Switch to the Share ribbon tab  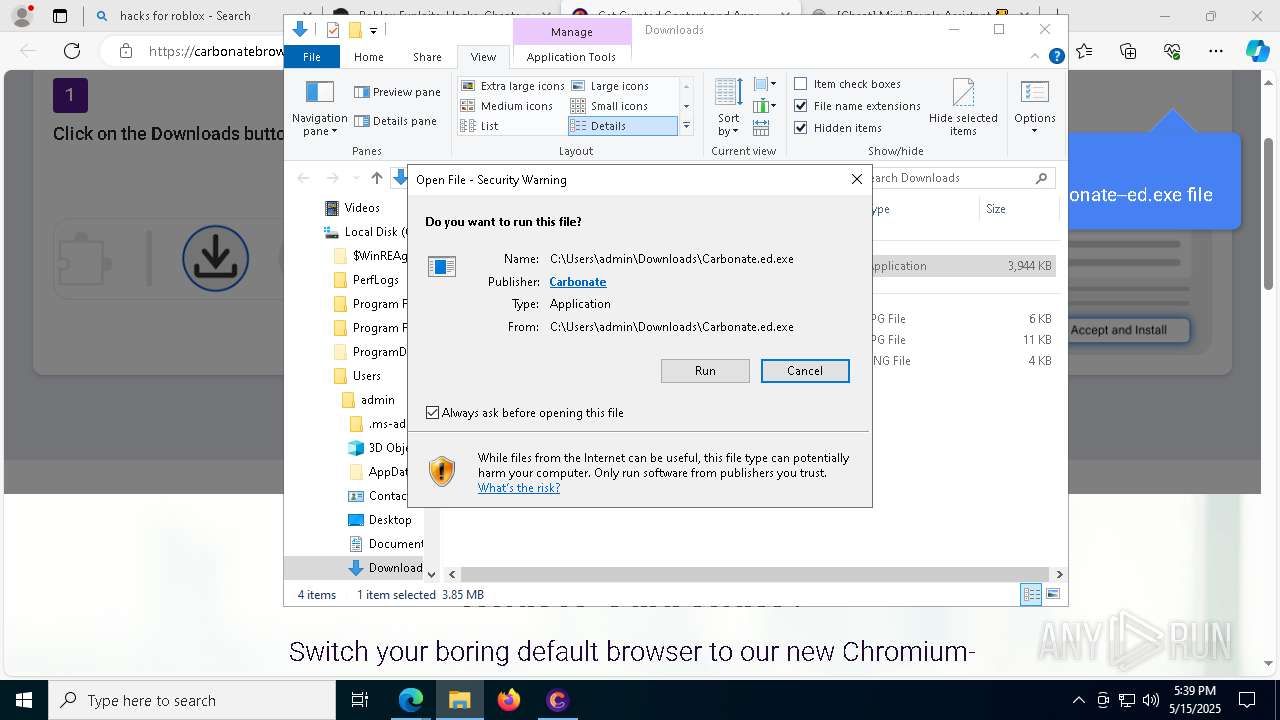point(427,57)
